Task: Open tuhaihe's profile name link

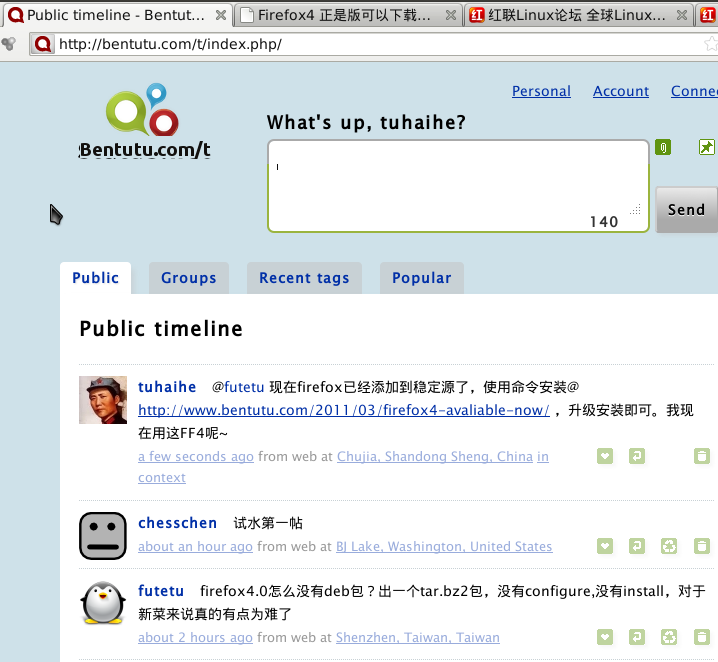Action: [167, 387]
